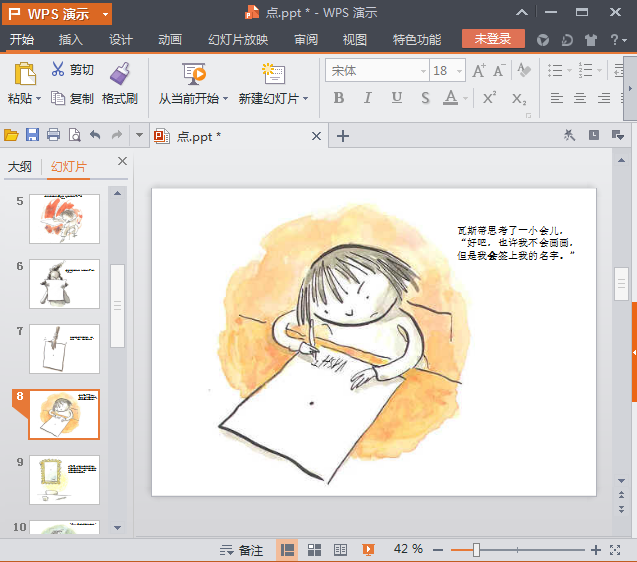This screenshot has height=562, width=637.
Task: Open print preview icon
Action: pos(74,135)
